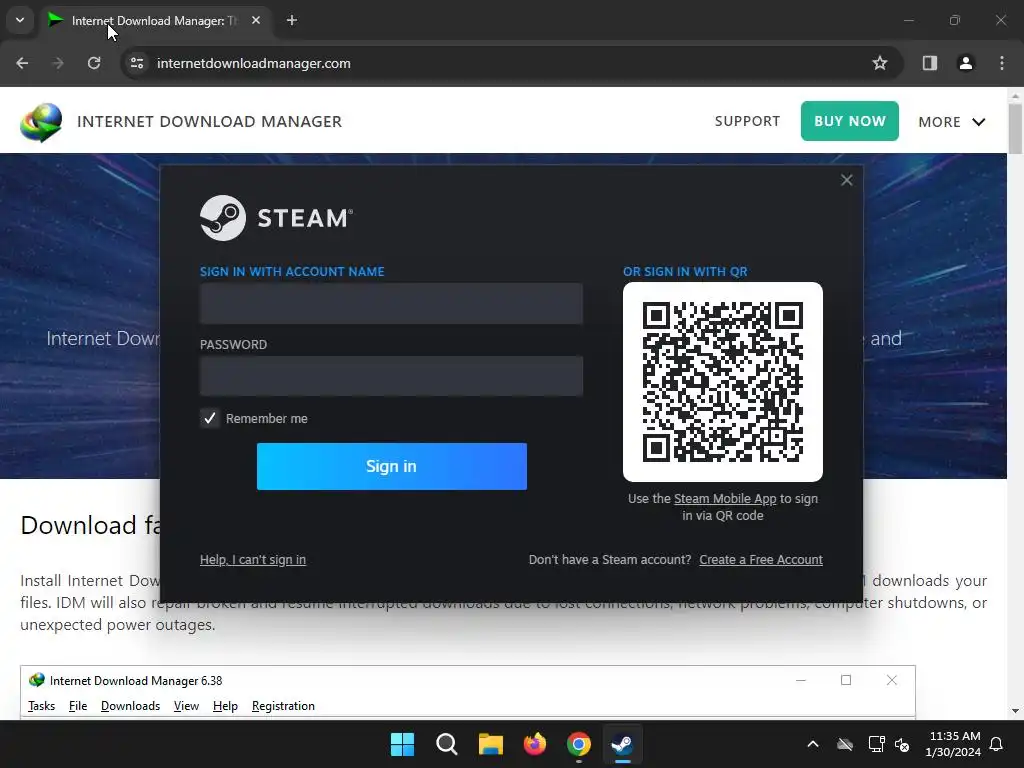Open Downloads menu in IDM screenshot
1024x768 pixels.
(x=130, y=706)
